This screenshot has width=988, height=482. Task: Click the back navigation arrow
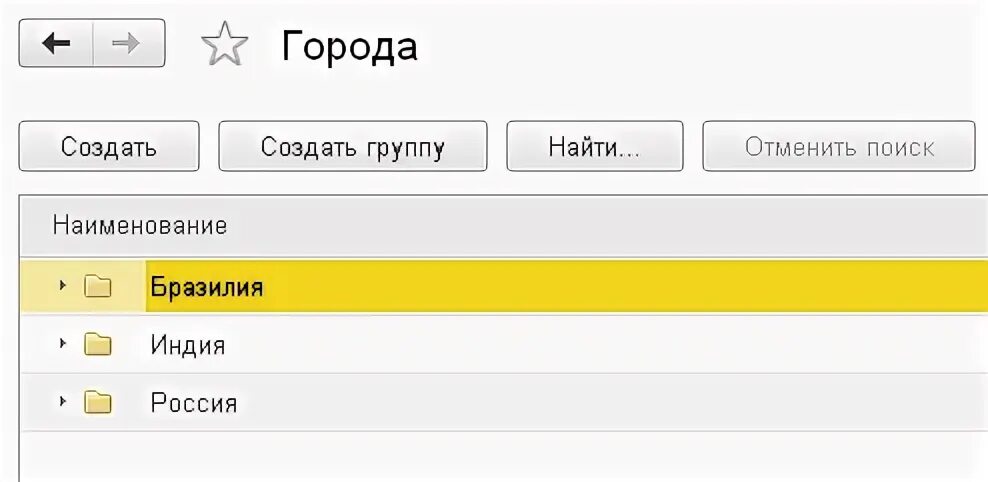(x=56, y=45)
